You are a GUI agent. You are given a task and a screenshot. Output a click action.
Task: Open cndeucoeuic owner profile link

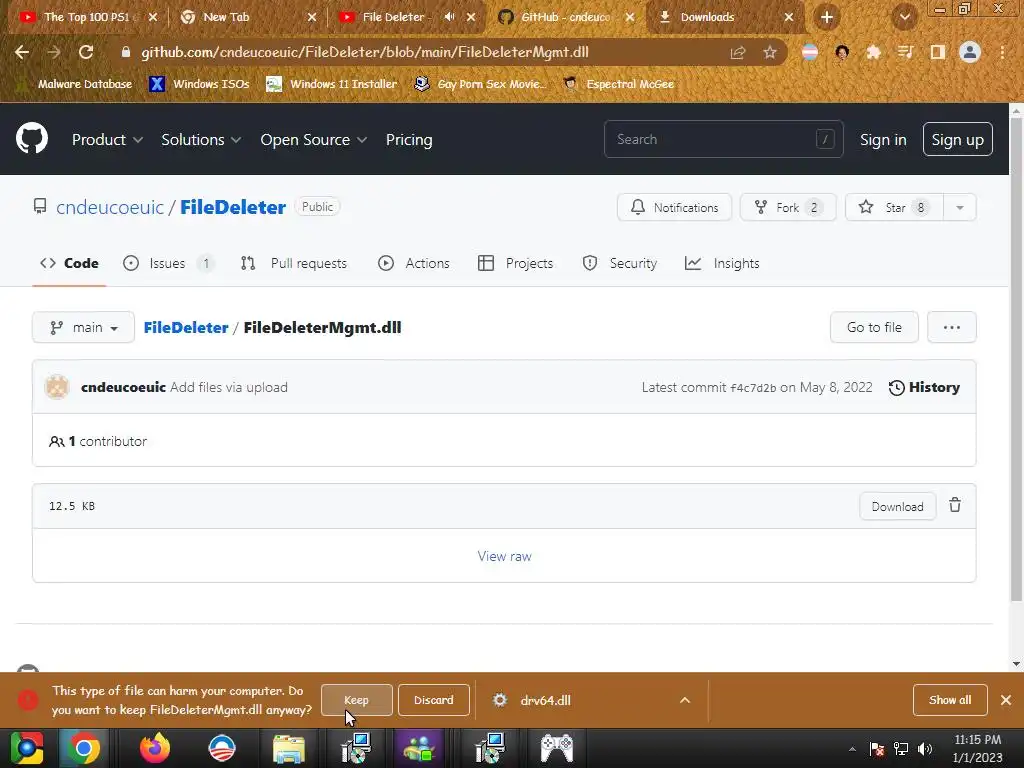110,208
